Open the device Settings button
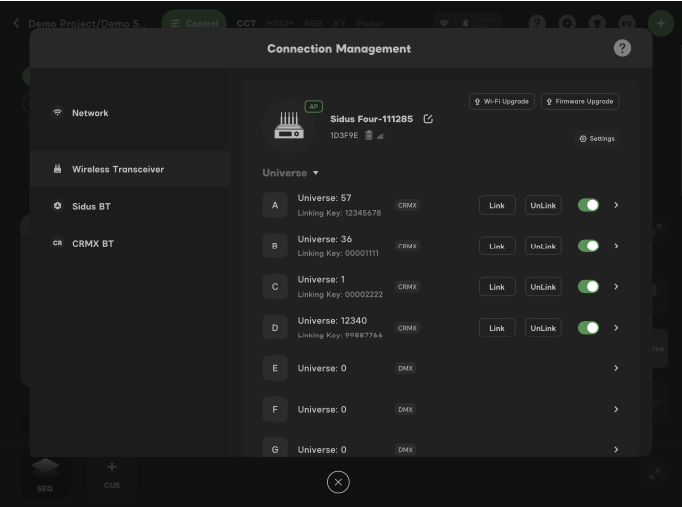682x507 pixels. pos(597,139)
